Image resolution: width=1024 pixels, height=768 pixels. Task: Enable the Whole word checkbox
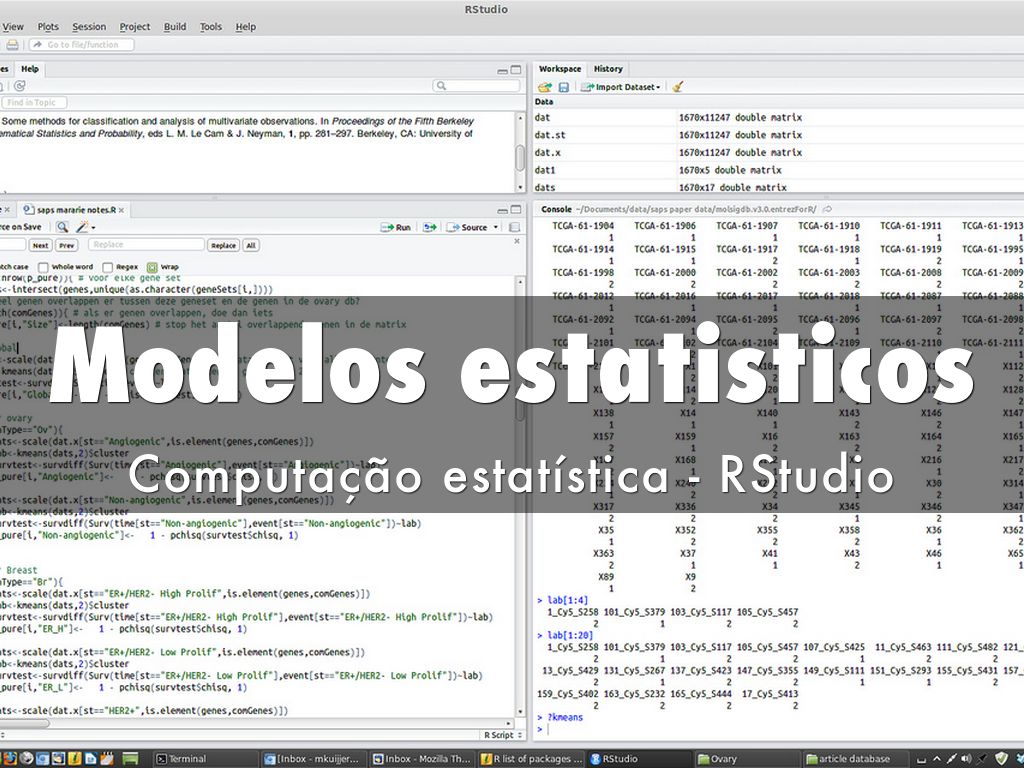point(45,267)
